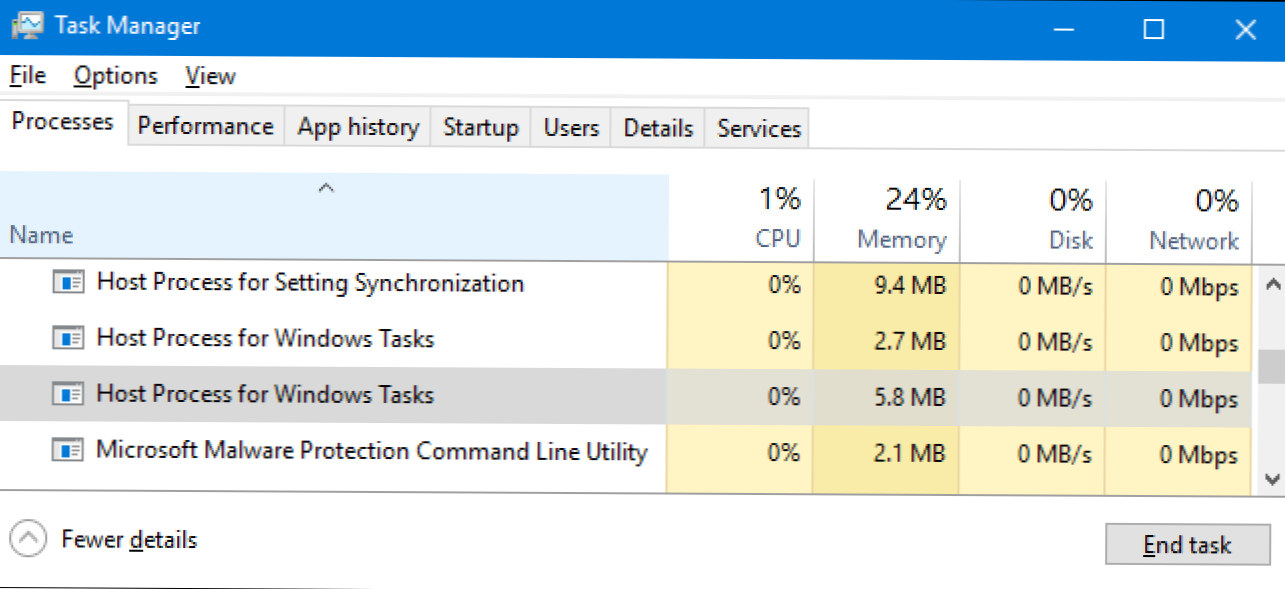Open the Startup tab
This screenshot has width=1285, height=589.
point(481,128)
